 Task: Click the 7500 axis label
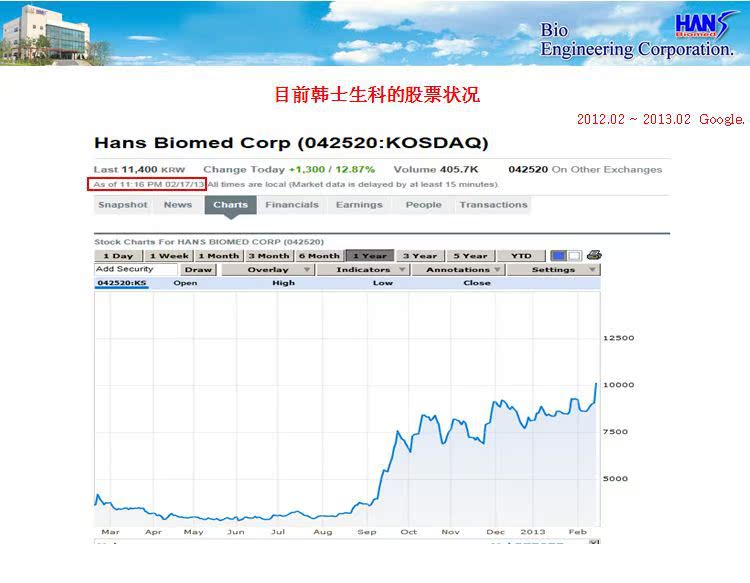point(615,432)
